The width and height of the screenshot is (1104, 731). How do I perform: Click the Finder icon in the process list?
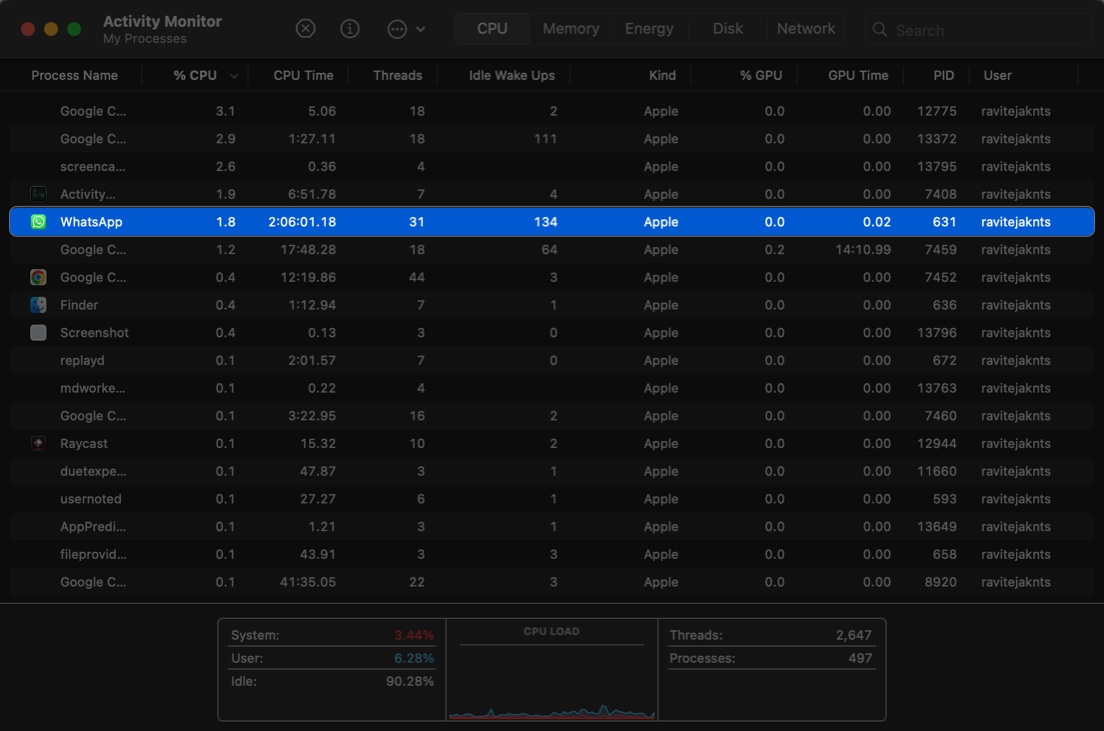point(38,305)
